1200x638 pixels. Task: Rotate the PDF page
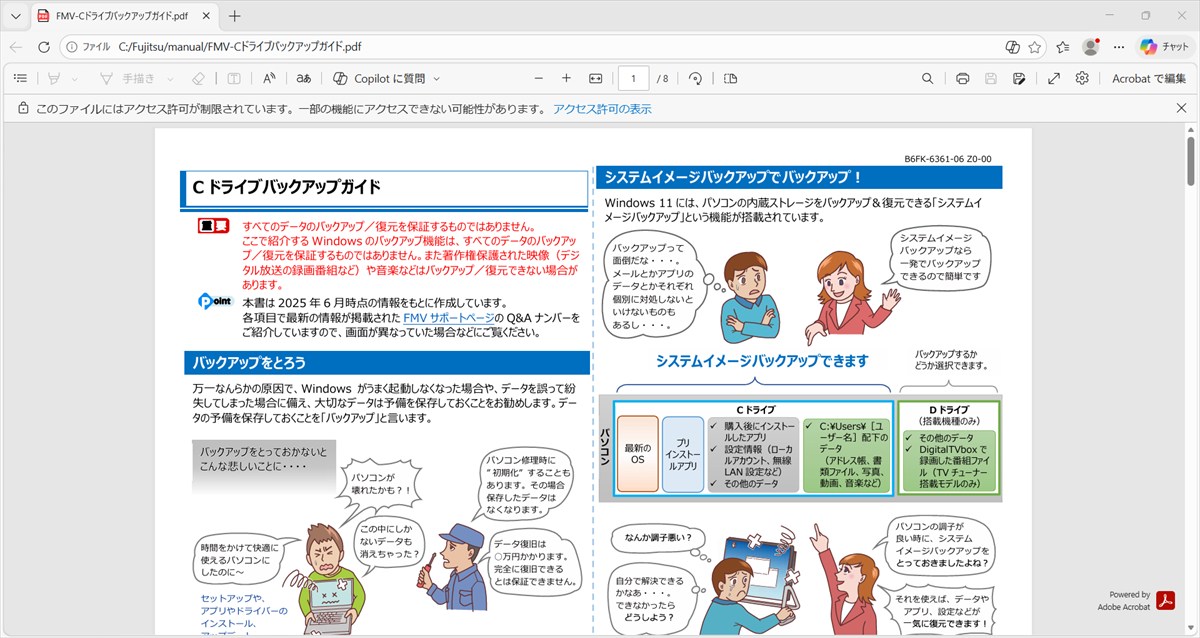(x=695, y=78)
